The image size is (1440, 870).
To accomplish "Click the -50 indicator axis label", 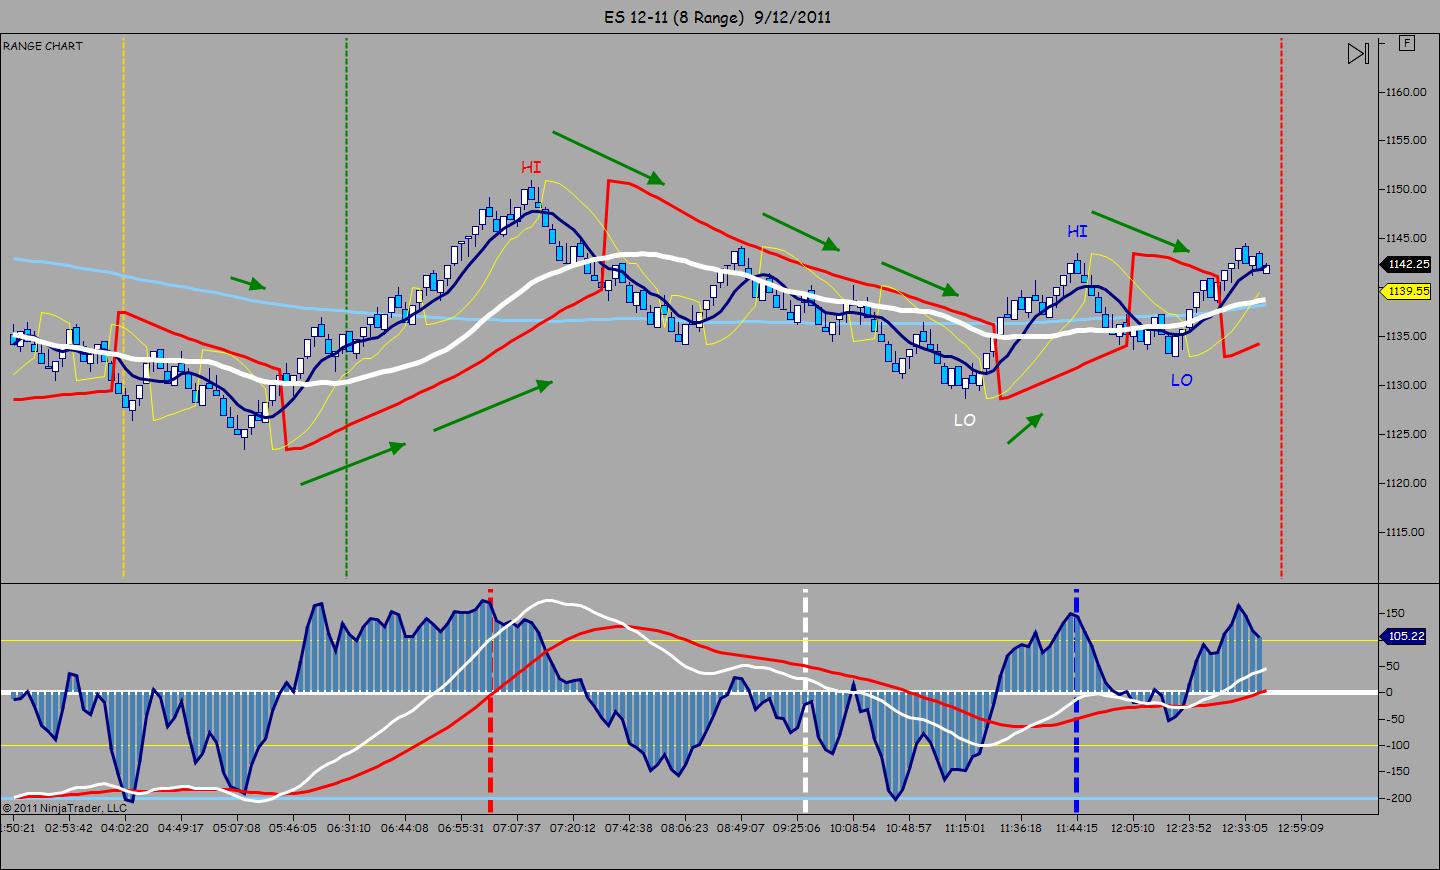I will pos(1396,720).
